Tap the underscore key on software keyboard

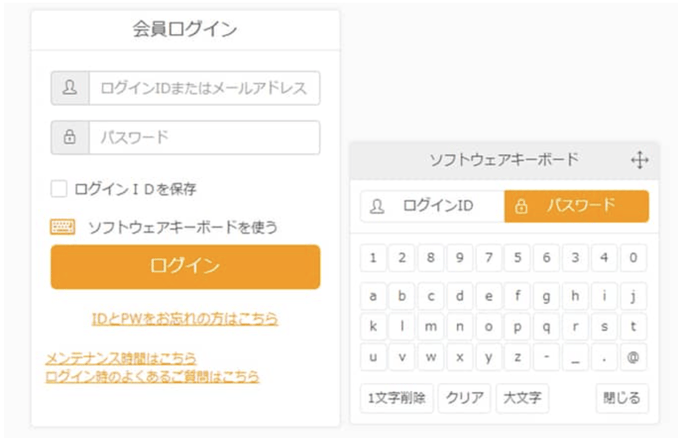click(x=575, y=357)
